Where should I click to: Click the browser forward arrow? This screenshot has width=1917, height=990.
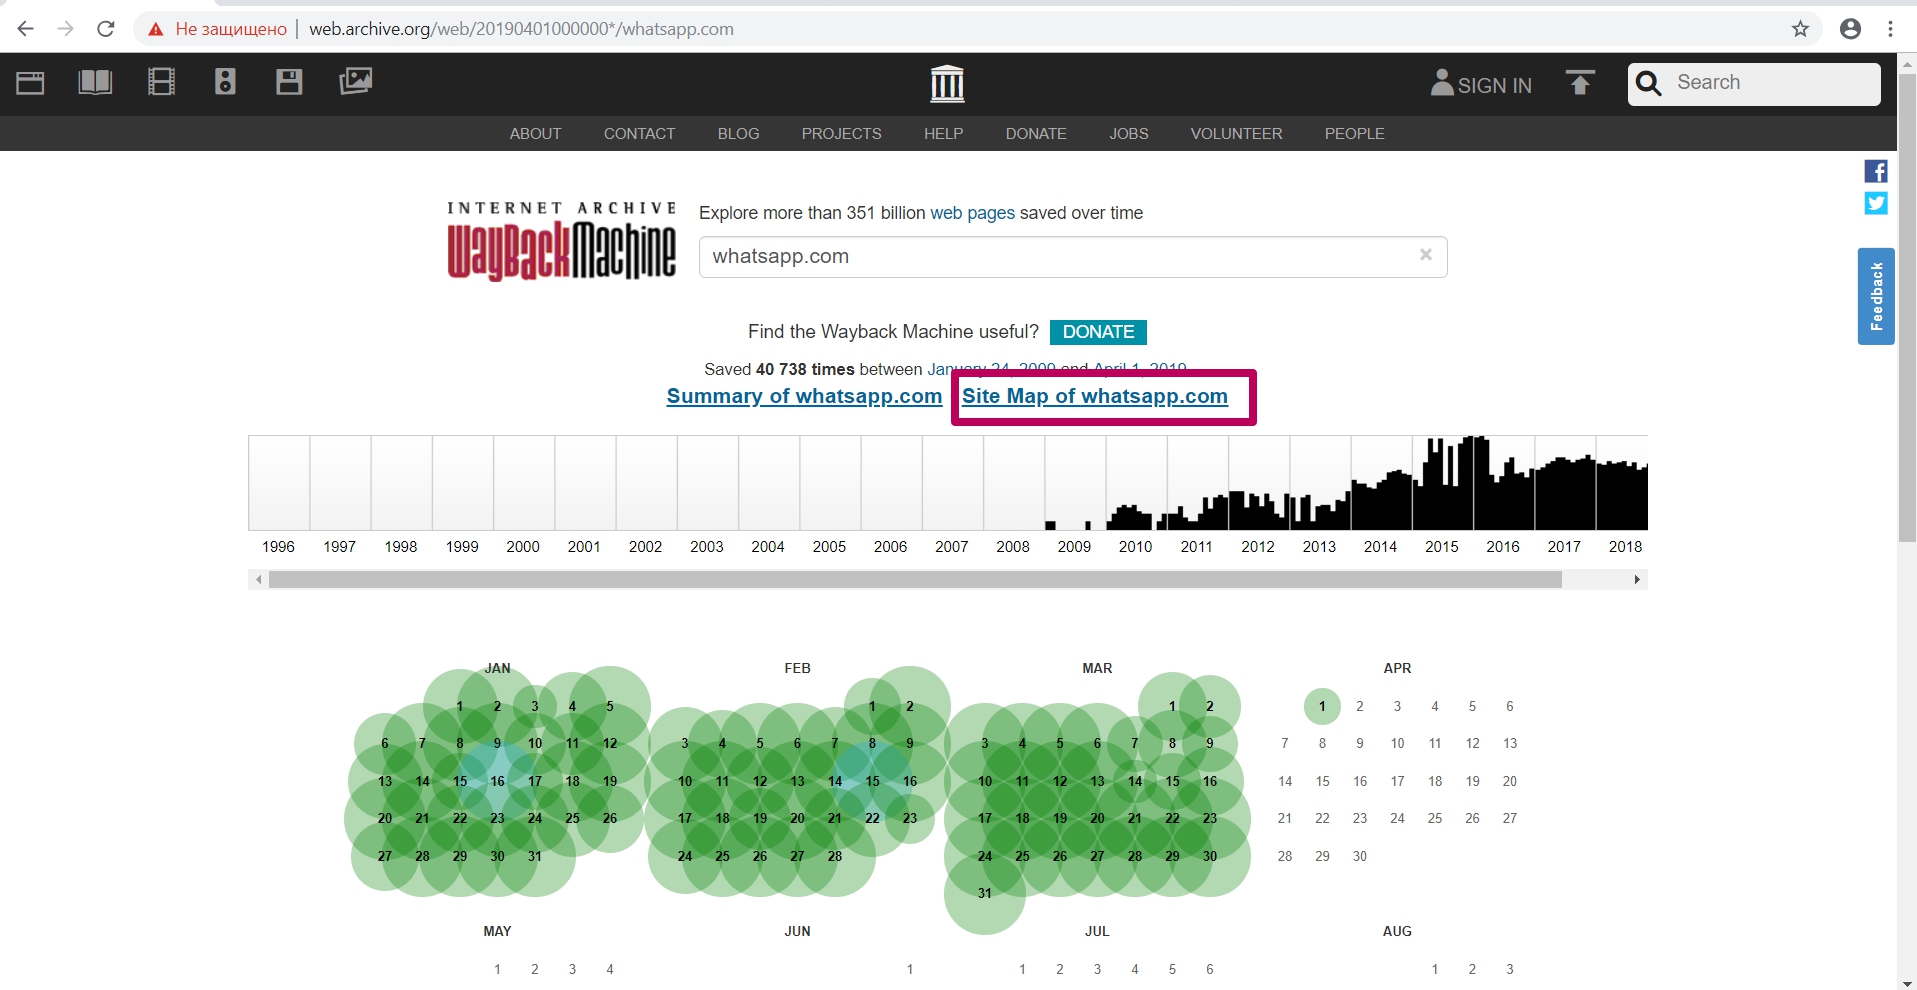66,29
